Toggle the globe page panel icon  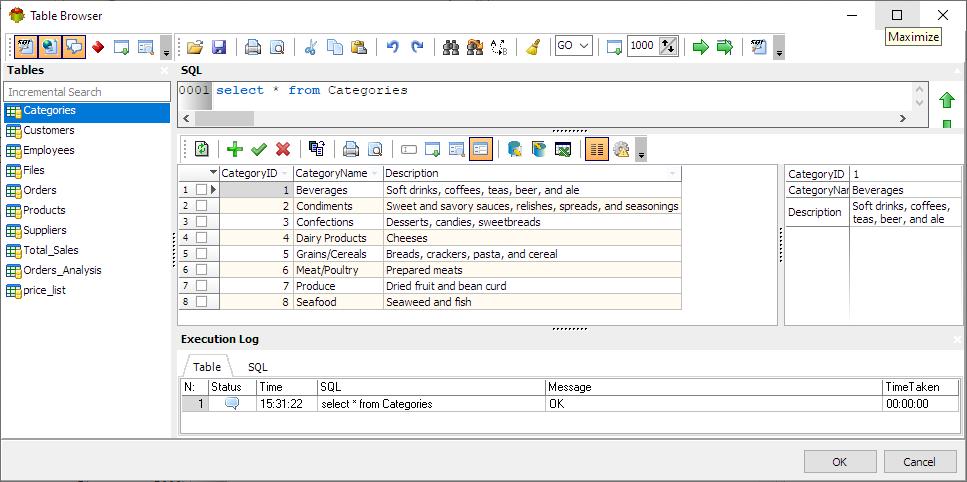(x=49, y=47)
